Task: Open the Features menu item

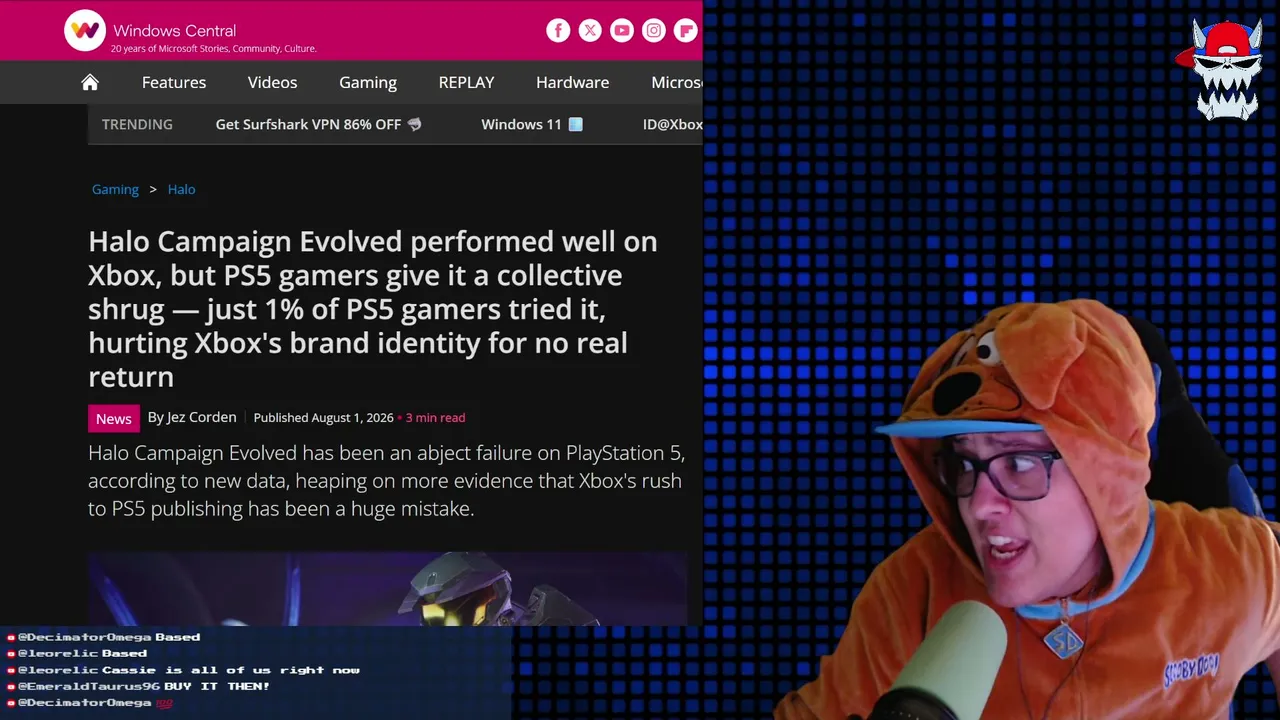Action: [174, 82]
